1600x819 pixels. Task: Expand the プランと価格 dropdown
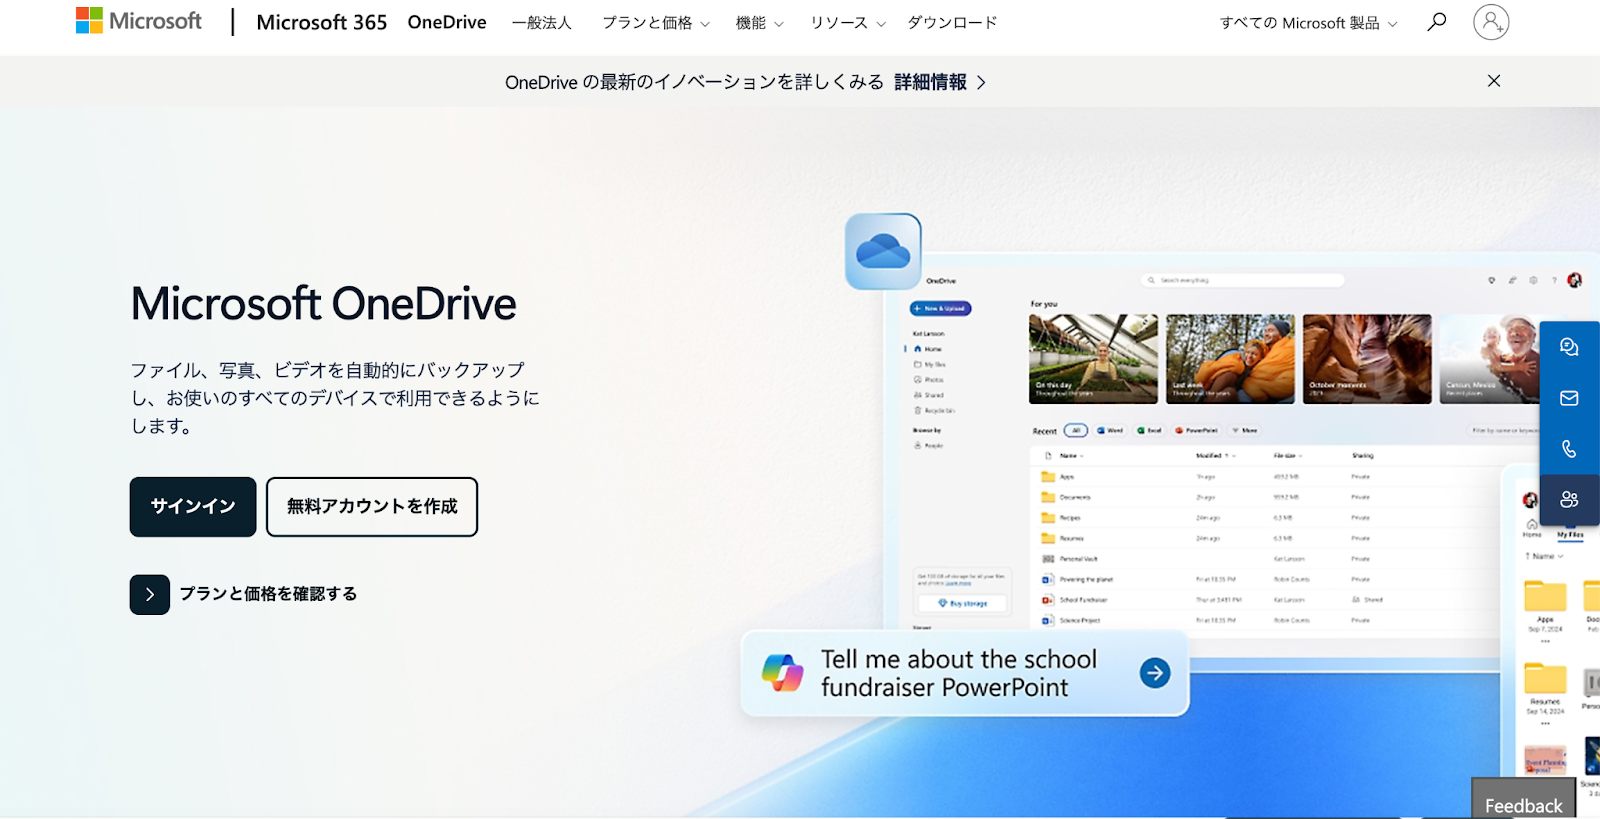(656, 23)
